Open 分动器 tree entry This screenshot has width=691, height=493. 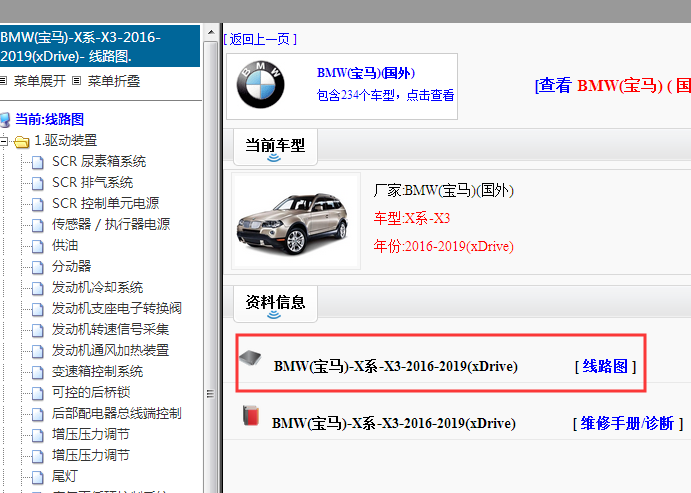71,267
